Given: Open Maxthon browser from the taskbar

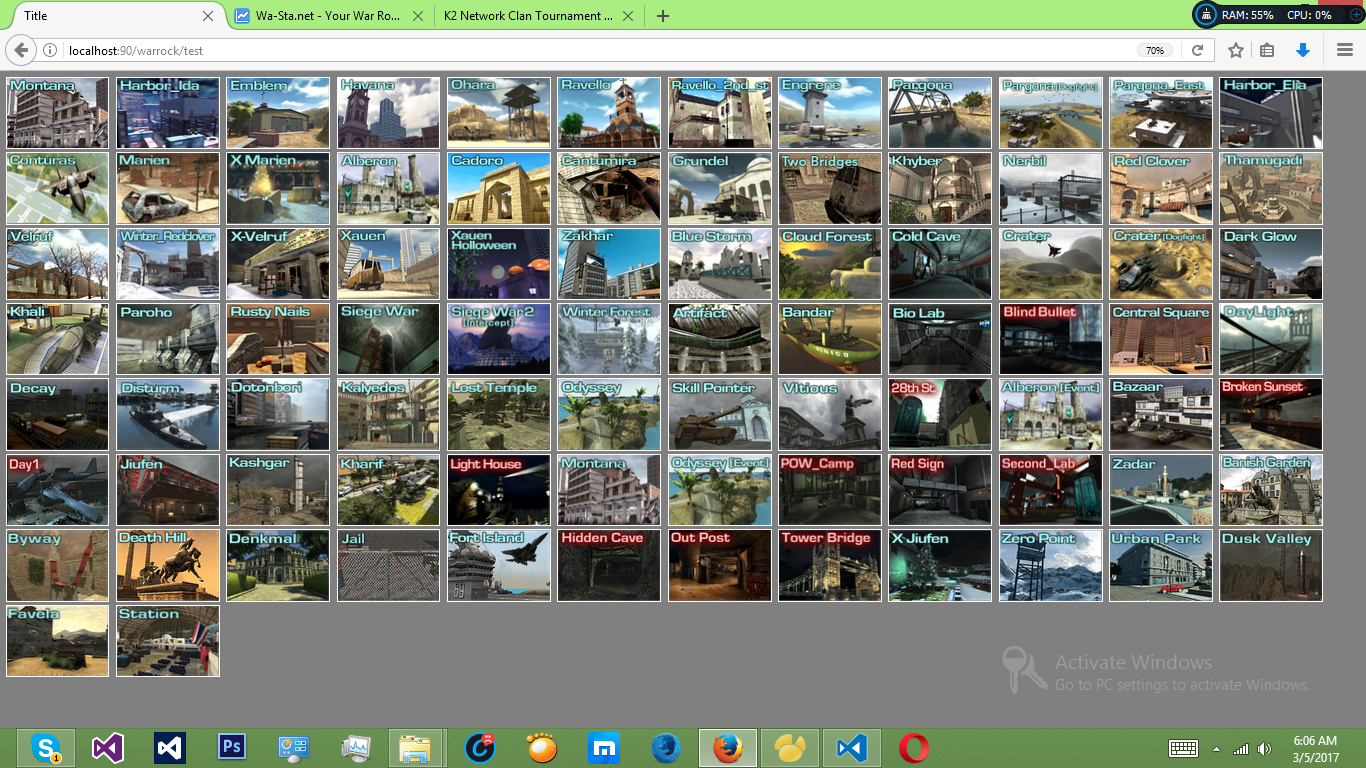Looking at the screenshot, I should click(604, 748).
